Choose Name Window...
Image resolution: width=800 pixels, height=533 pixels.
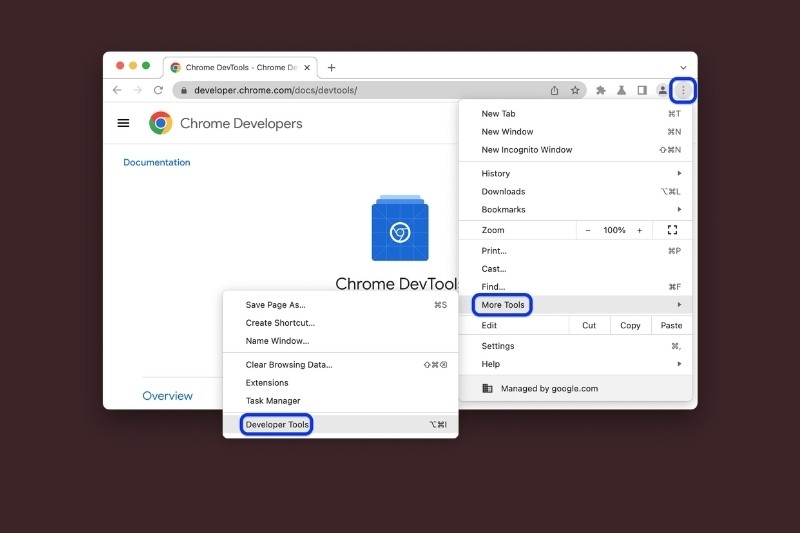click(340, 341)
